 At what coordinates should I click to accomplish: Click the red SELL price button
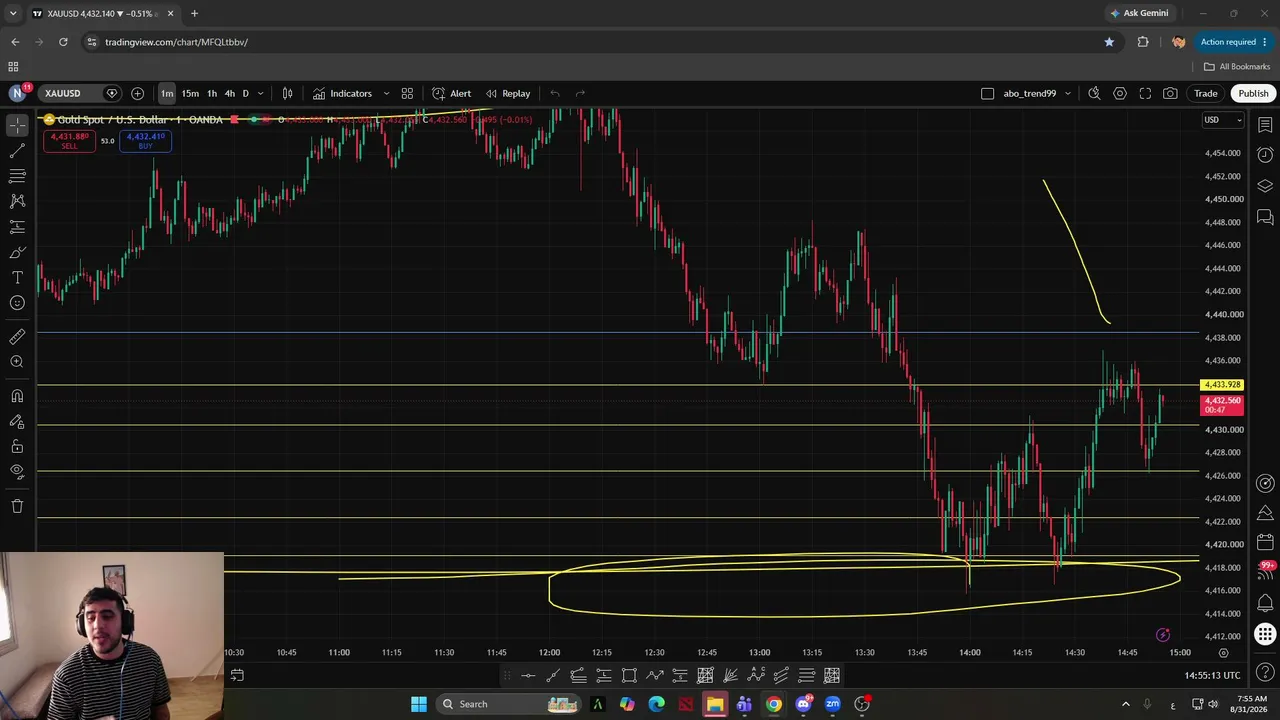coord(69,141)
